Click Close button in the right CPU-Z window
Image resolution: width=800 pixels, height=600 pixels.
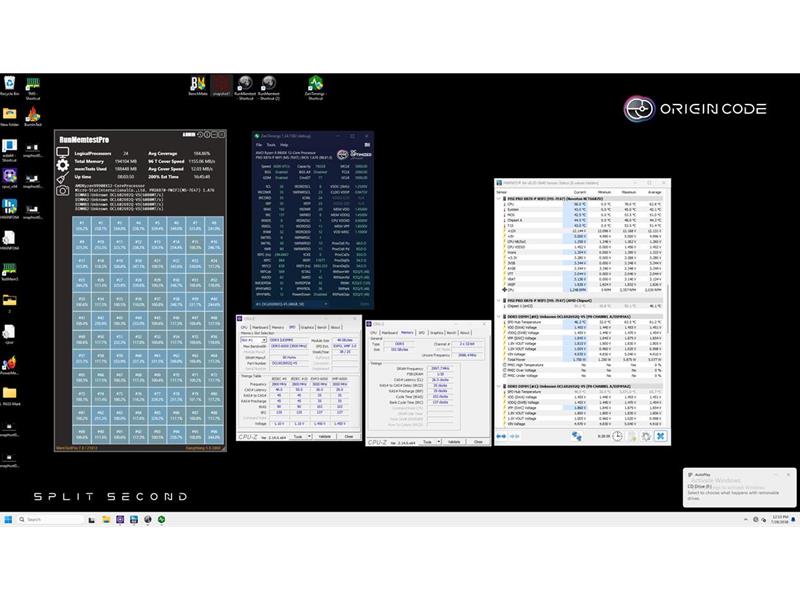click(477, 441)
